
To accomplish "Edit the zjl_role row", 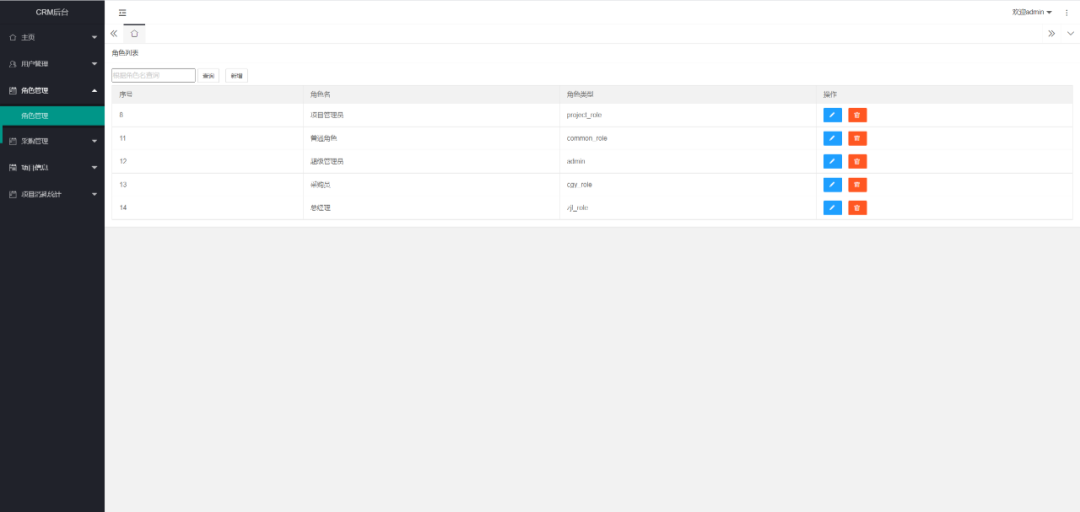I will pos(832,207).
